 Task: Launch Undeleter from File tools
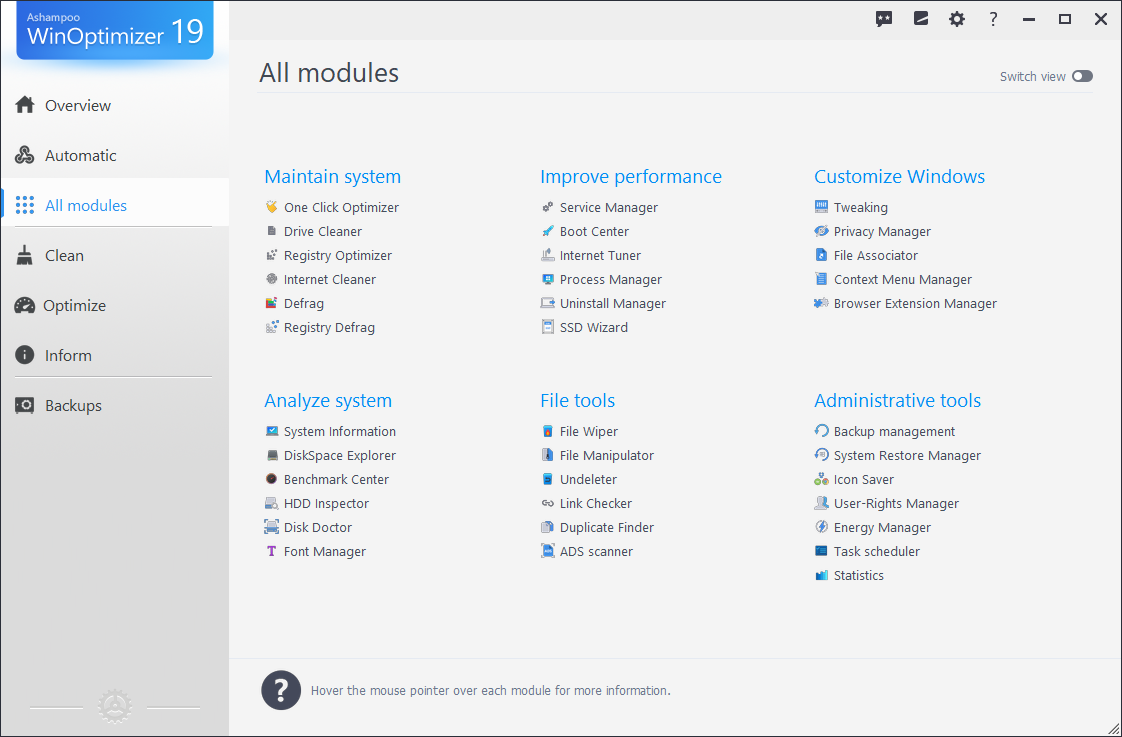(x=589, y=479)
